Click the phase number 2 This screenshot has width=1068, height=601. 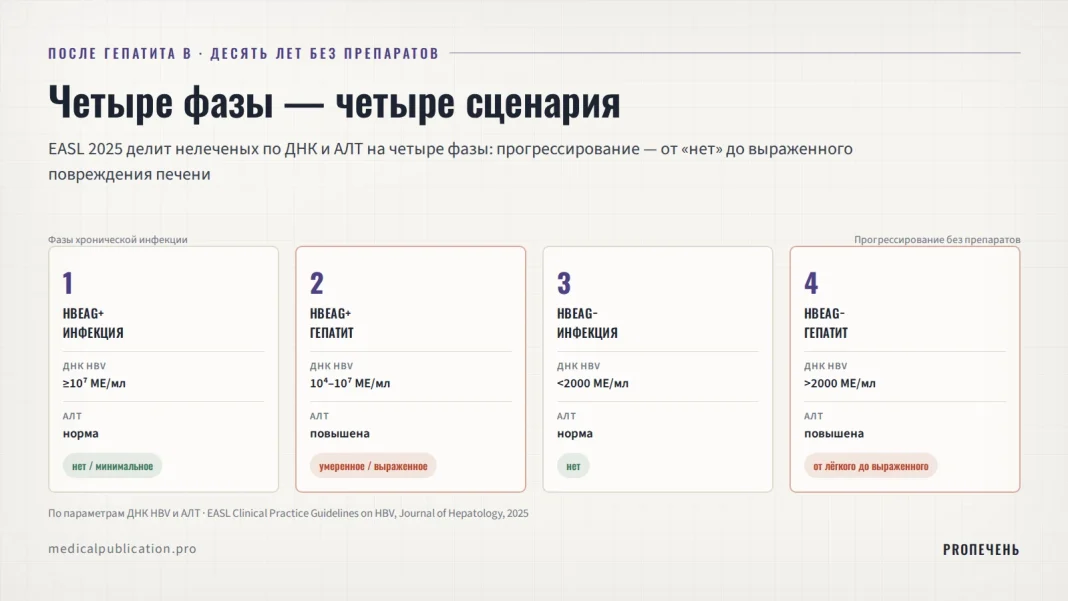tap(317, 283)
